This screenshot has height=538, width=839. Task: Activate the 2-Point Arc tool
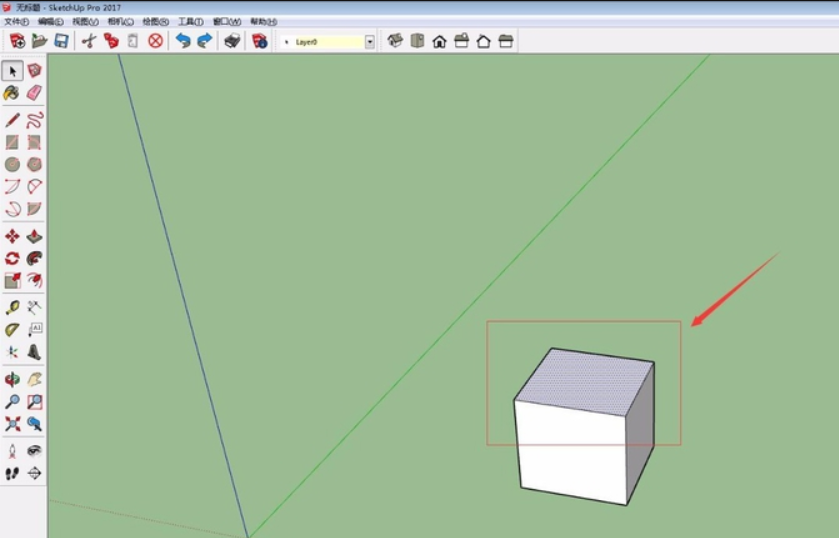[34, 186]
